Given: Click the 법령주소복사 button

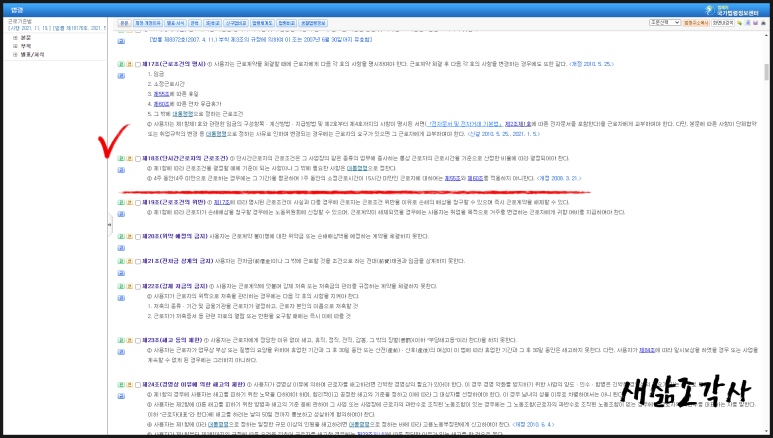Looking at the screenshot, I should point(696,23).
